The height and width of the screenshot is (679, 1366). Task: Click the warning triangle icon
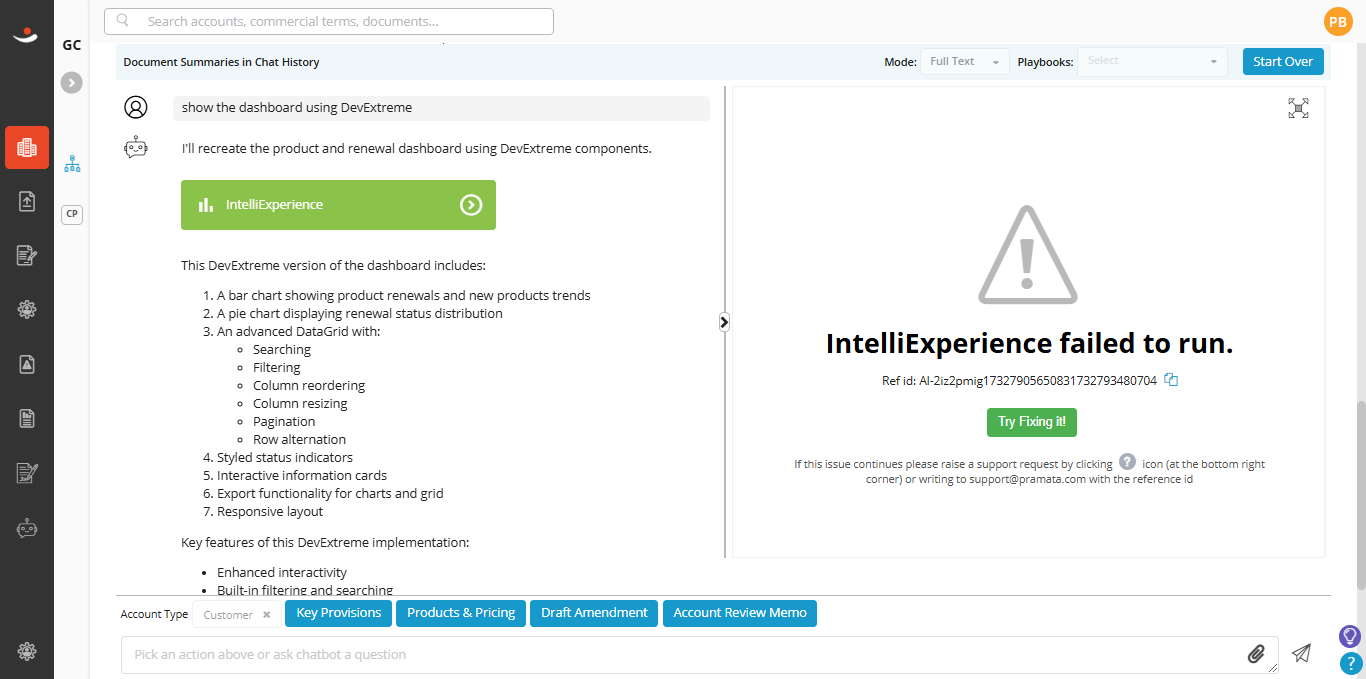(1028, 255)
